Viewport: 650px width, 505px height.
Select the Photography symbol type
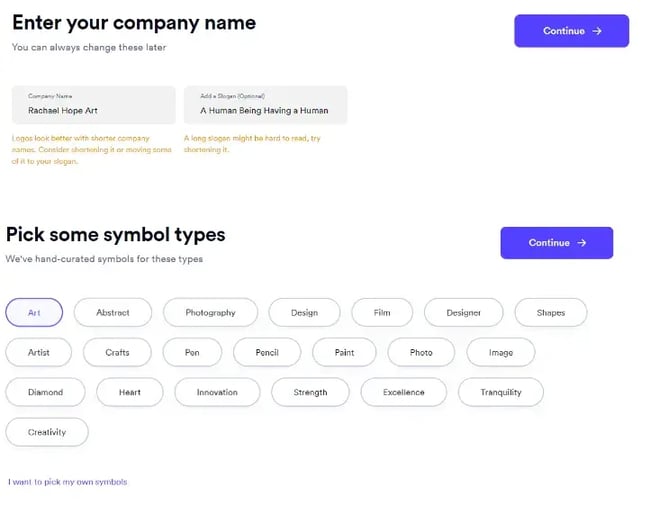click(210, 313)
